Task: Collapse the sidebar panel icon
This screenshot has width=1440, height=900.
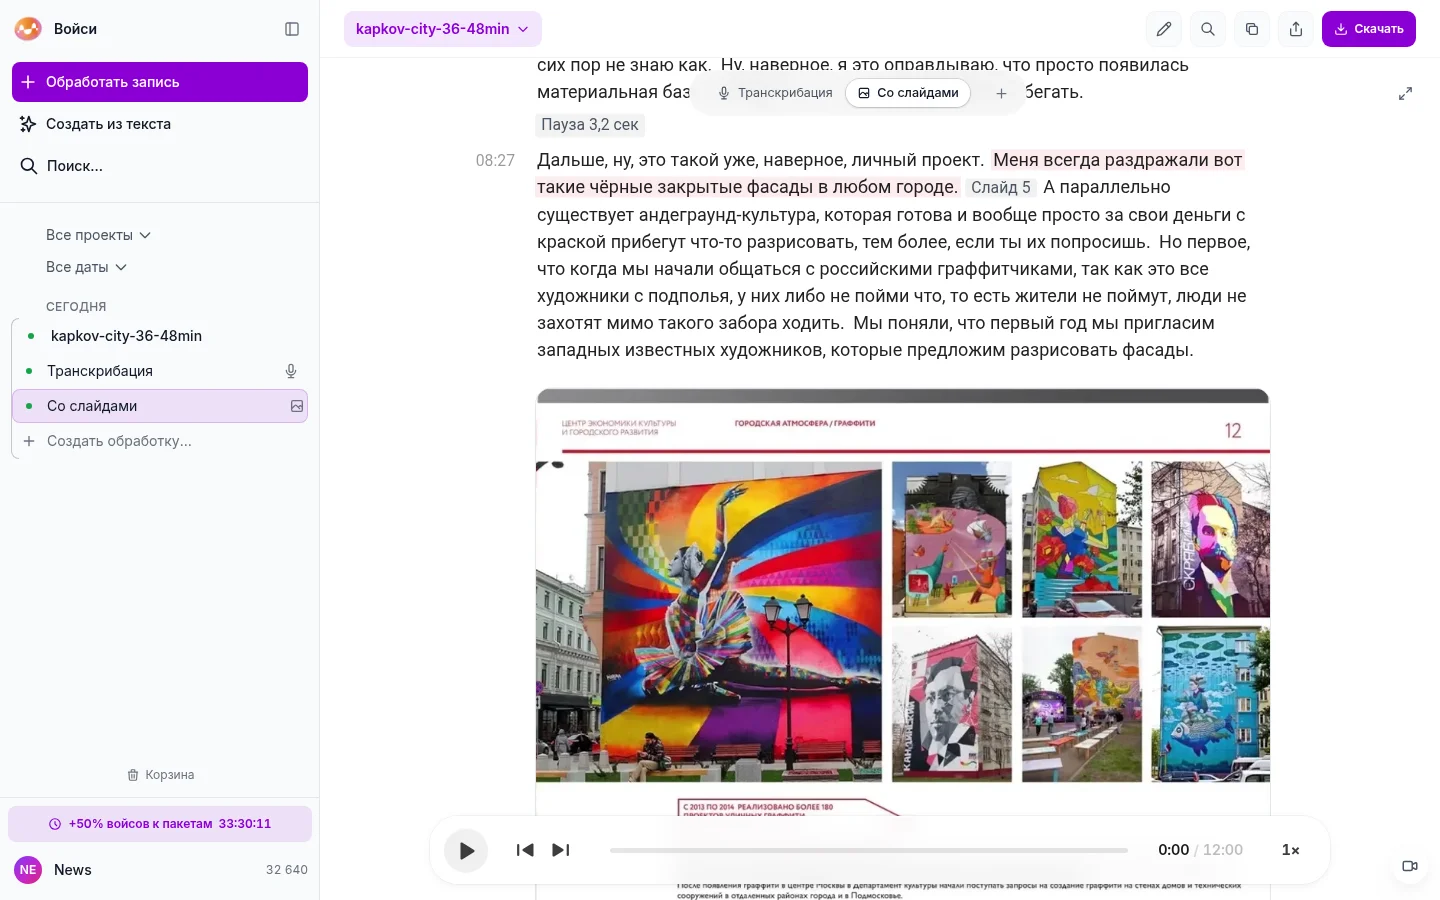Action: click(292, 29)
